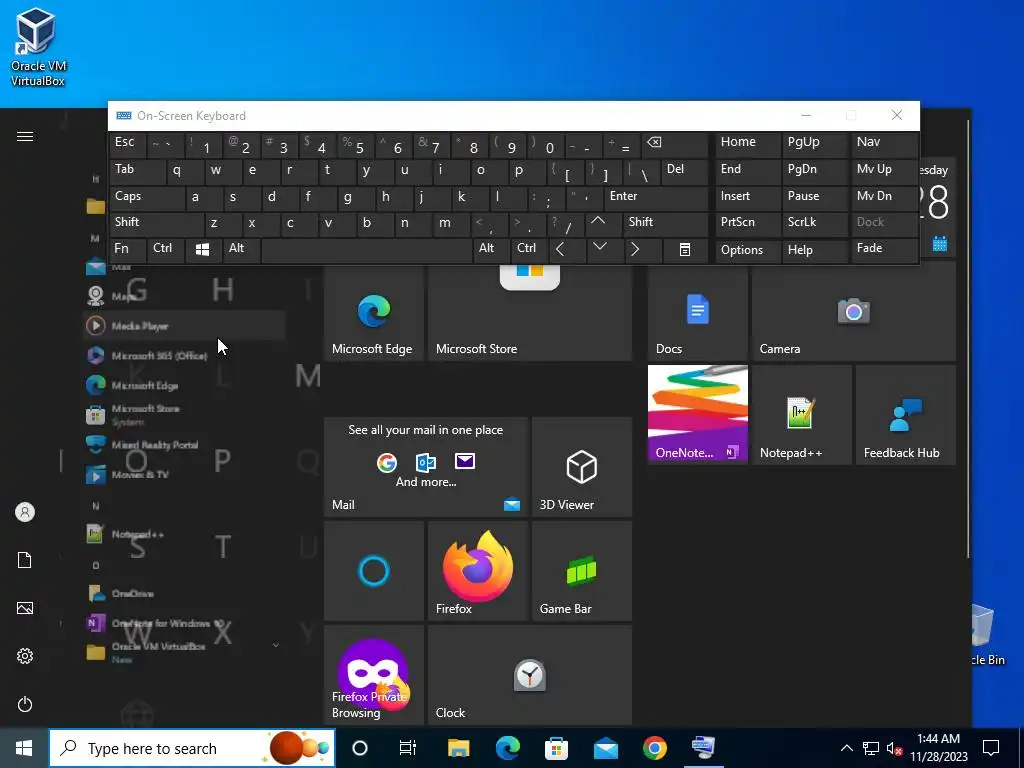
Task: Click the Fade key on keyboard
Action: coord(884,249)
